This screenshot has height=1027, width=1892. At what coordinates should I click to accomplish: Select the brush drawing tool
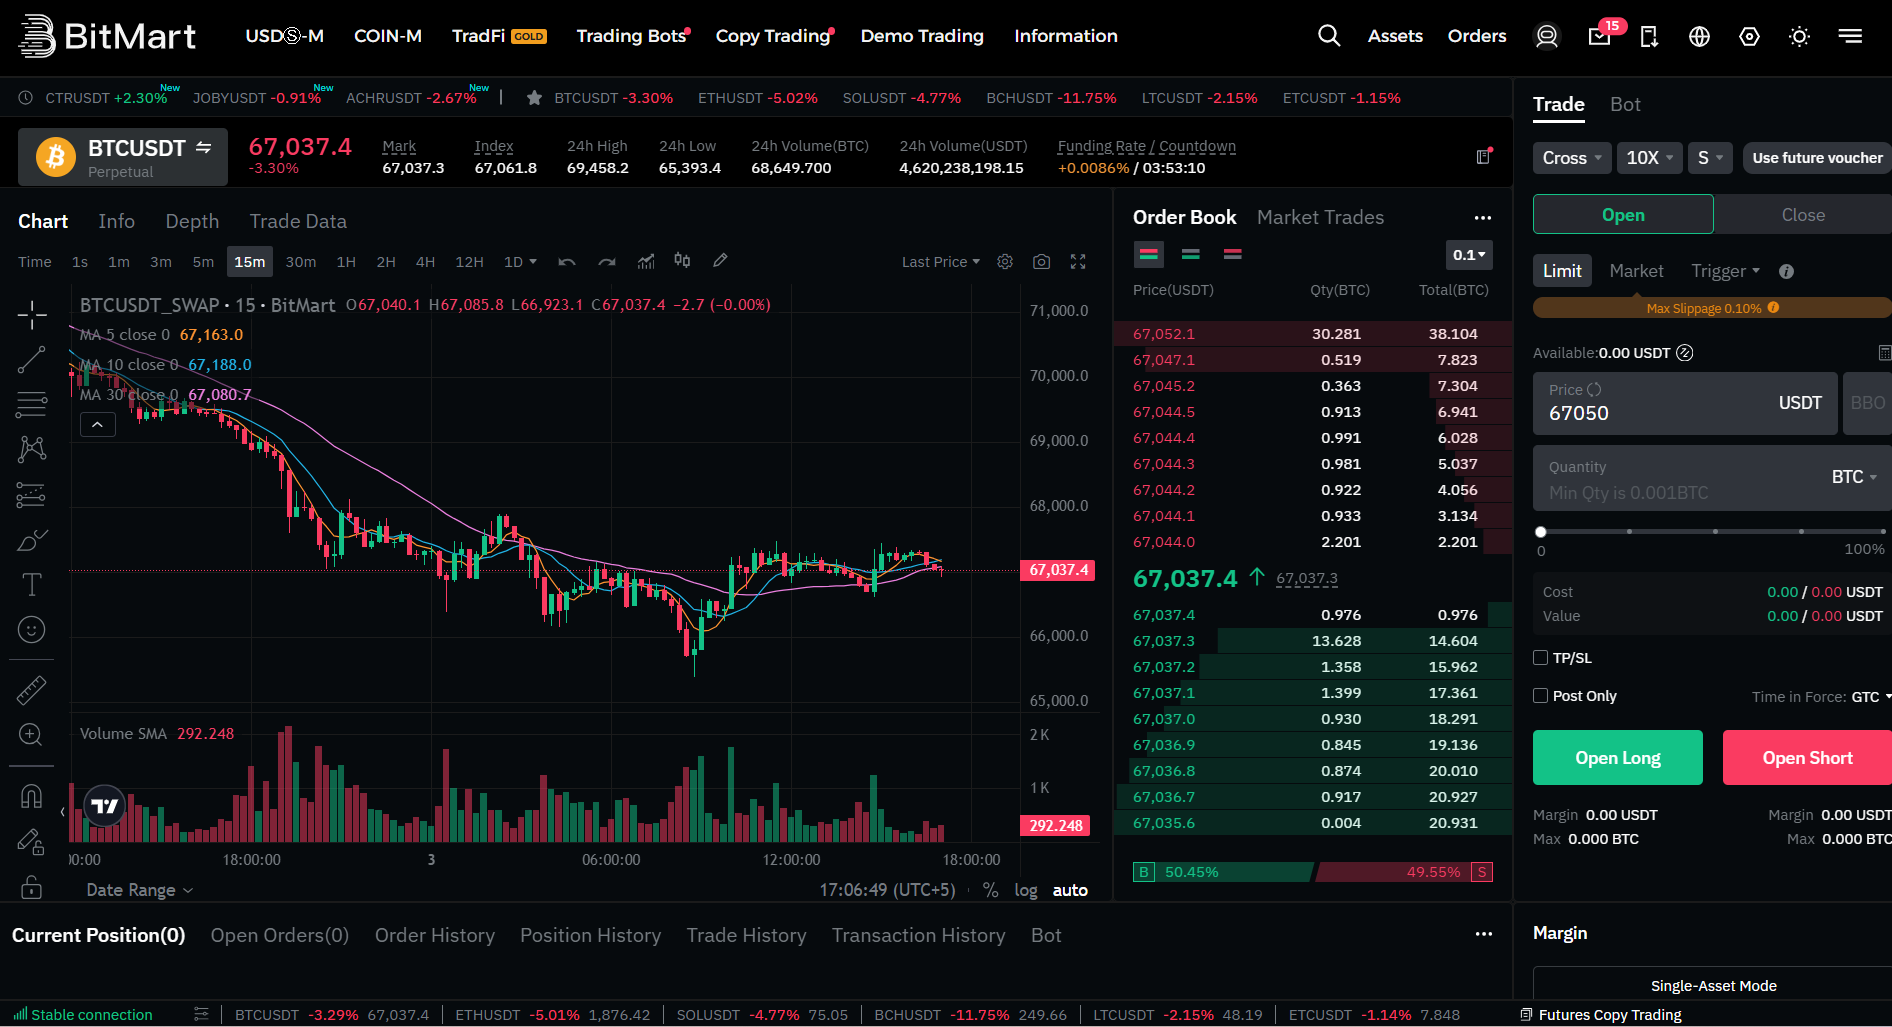pos(32,540)
